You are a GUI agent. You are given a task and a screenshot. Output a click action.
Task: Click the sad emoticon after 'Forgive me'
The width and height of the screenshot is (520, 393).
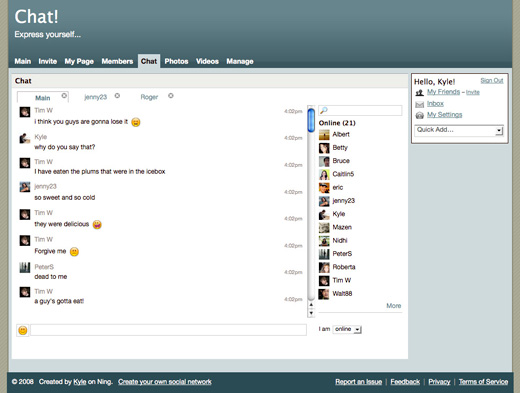(74, 252)
